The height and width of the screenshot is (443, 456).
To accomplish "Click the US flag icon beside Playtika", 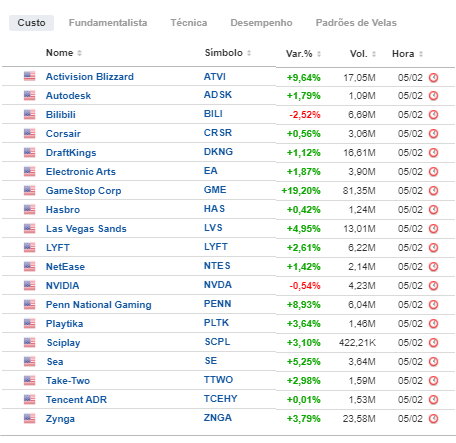I will pos(29,324).
